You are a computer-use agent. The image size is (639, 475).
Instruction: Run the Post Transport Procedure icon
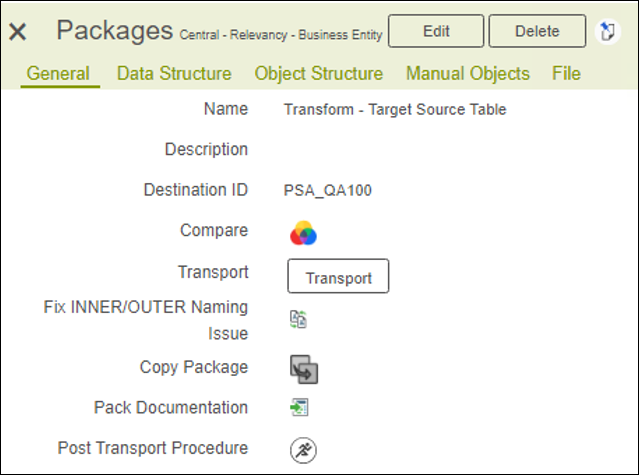click(303, 450)
